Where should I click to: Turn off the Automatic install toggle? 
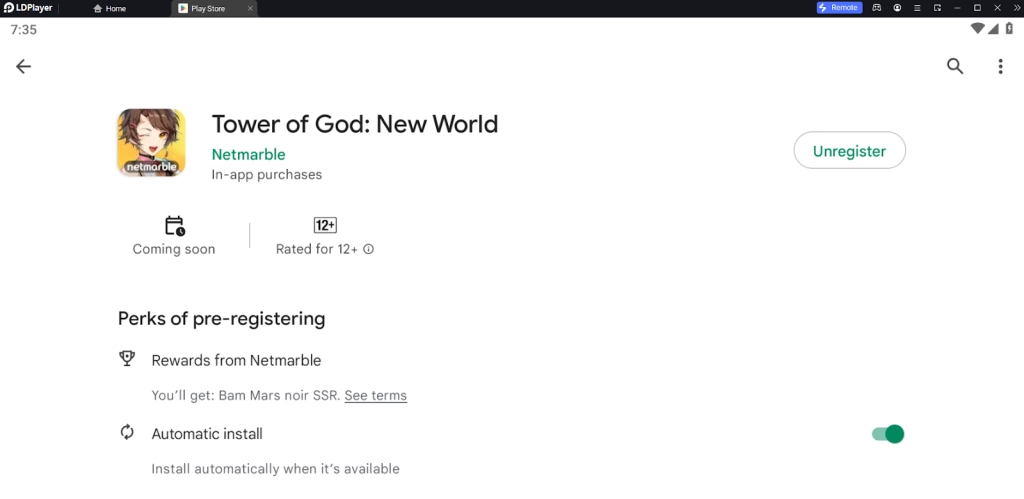coord(888,434)
